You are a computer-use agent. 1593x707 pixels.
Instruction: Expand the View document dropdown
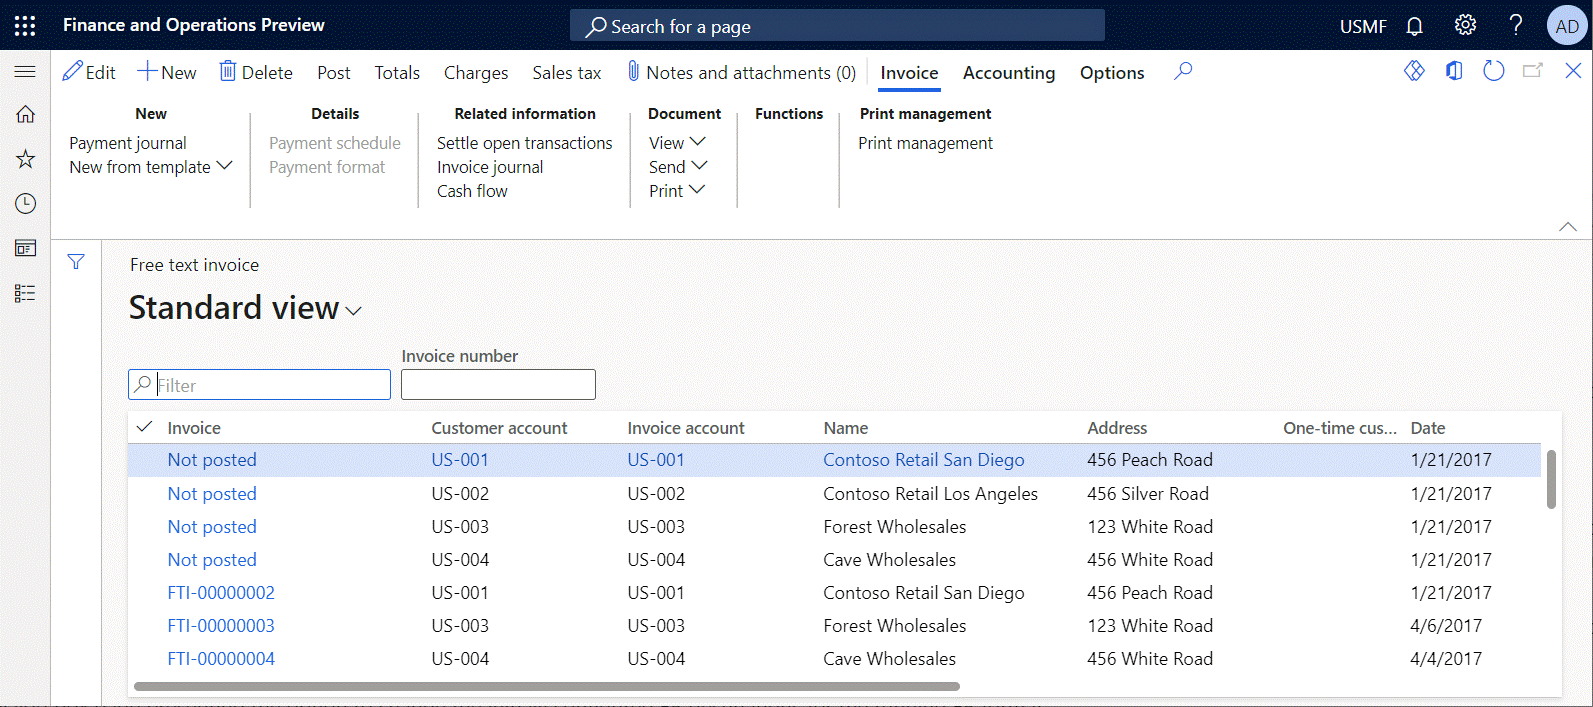coord(677,143)
